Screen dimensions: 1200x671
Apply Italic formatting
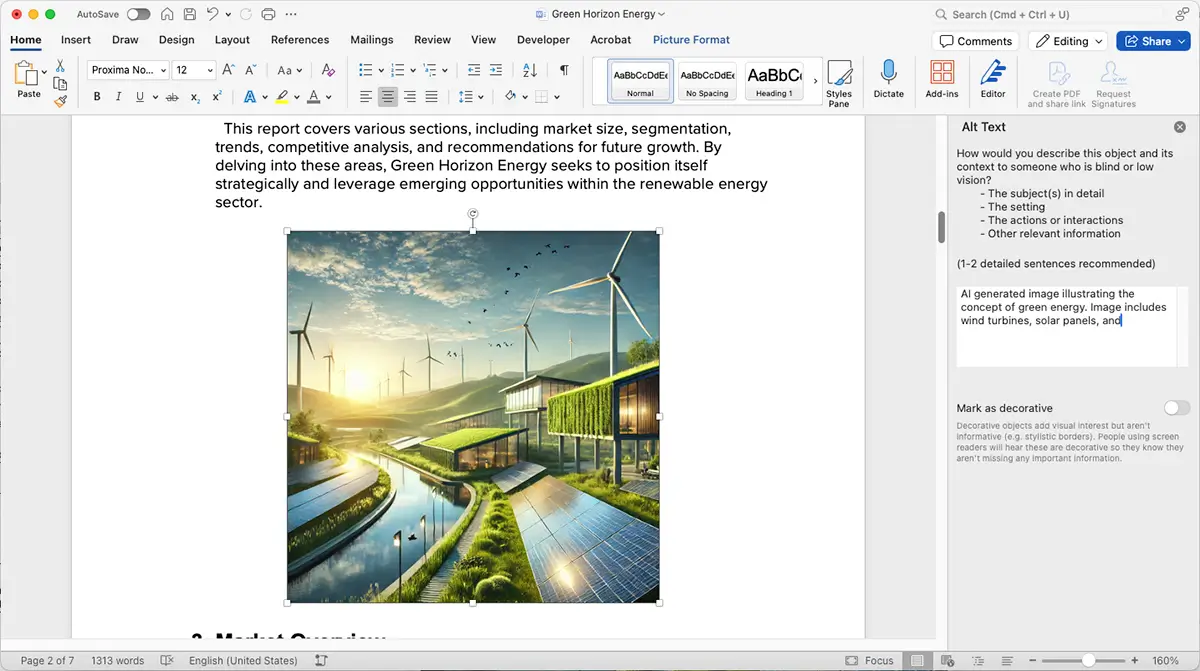[x=117, y=96]
